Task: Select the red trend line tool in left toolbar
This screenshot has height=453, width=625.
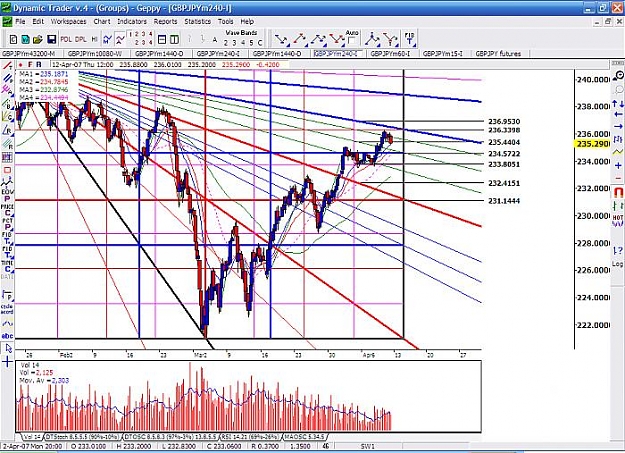Action: [x=7, y=65]
